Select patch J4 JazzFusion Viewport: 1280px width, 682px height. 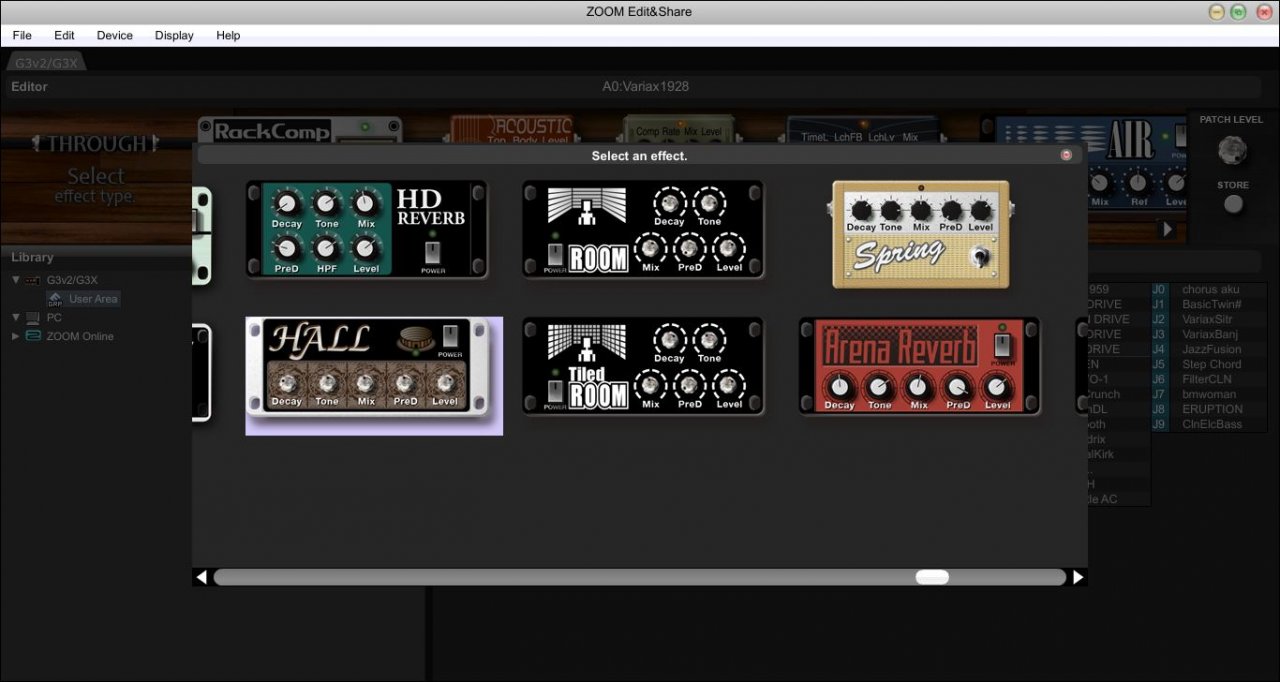tap(1208, 349)
